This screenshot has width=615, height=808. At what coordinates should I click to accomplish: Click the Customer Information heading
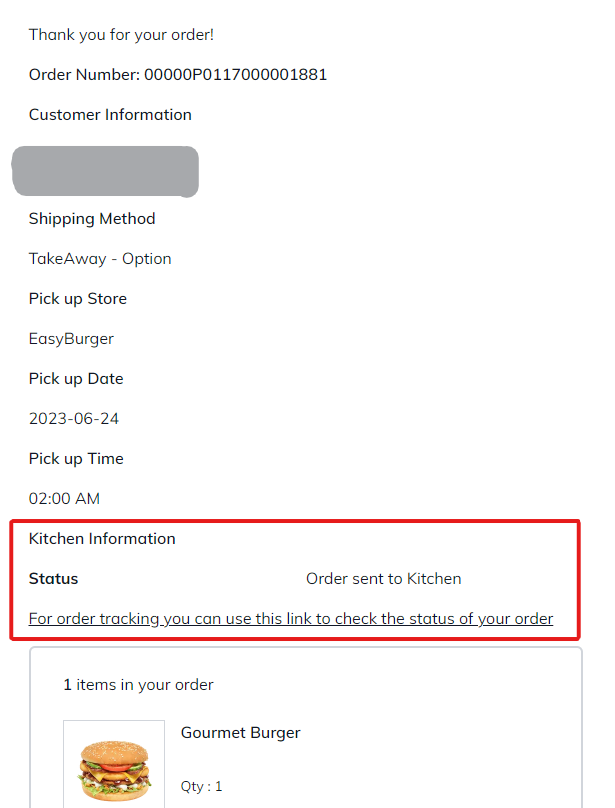pos(110,115)
